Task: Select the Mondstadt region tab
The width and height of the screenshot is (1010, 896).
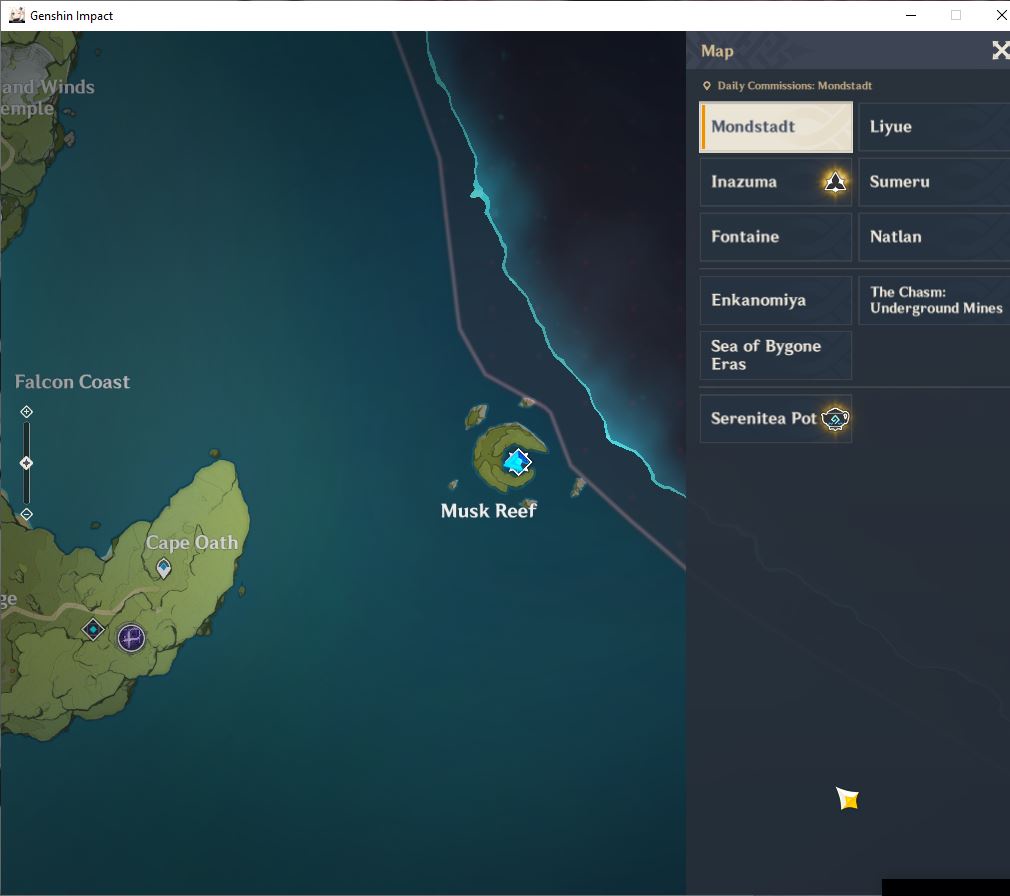Action: coord(776,127)
